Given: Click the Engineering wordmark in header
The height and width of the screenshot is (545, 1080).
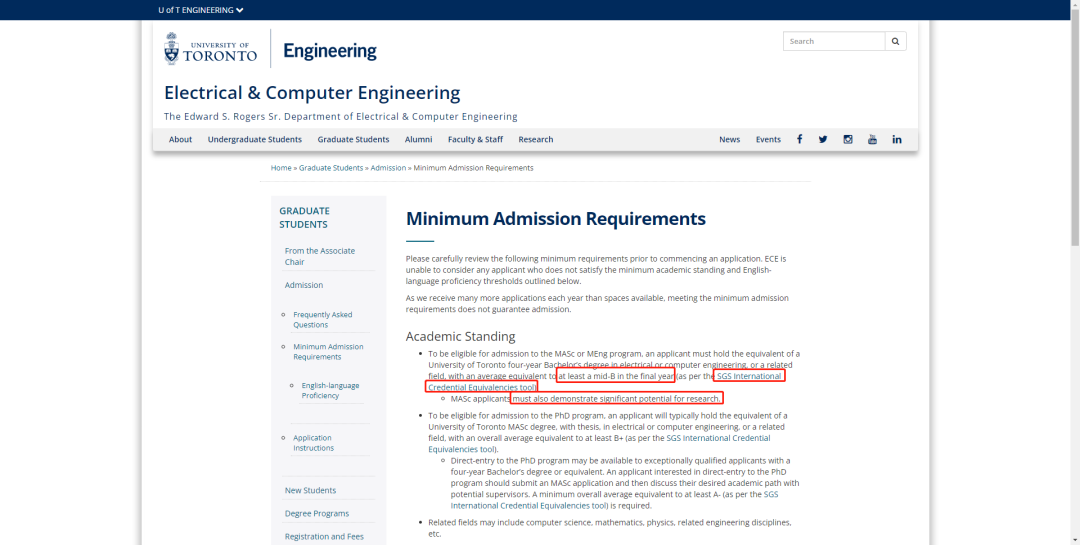Looking at the screenshot, I should point(330,50).
